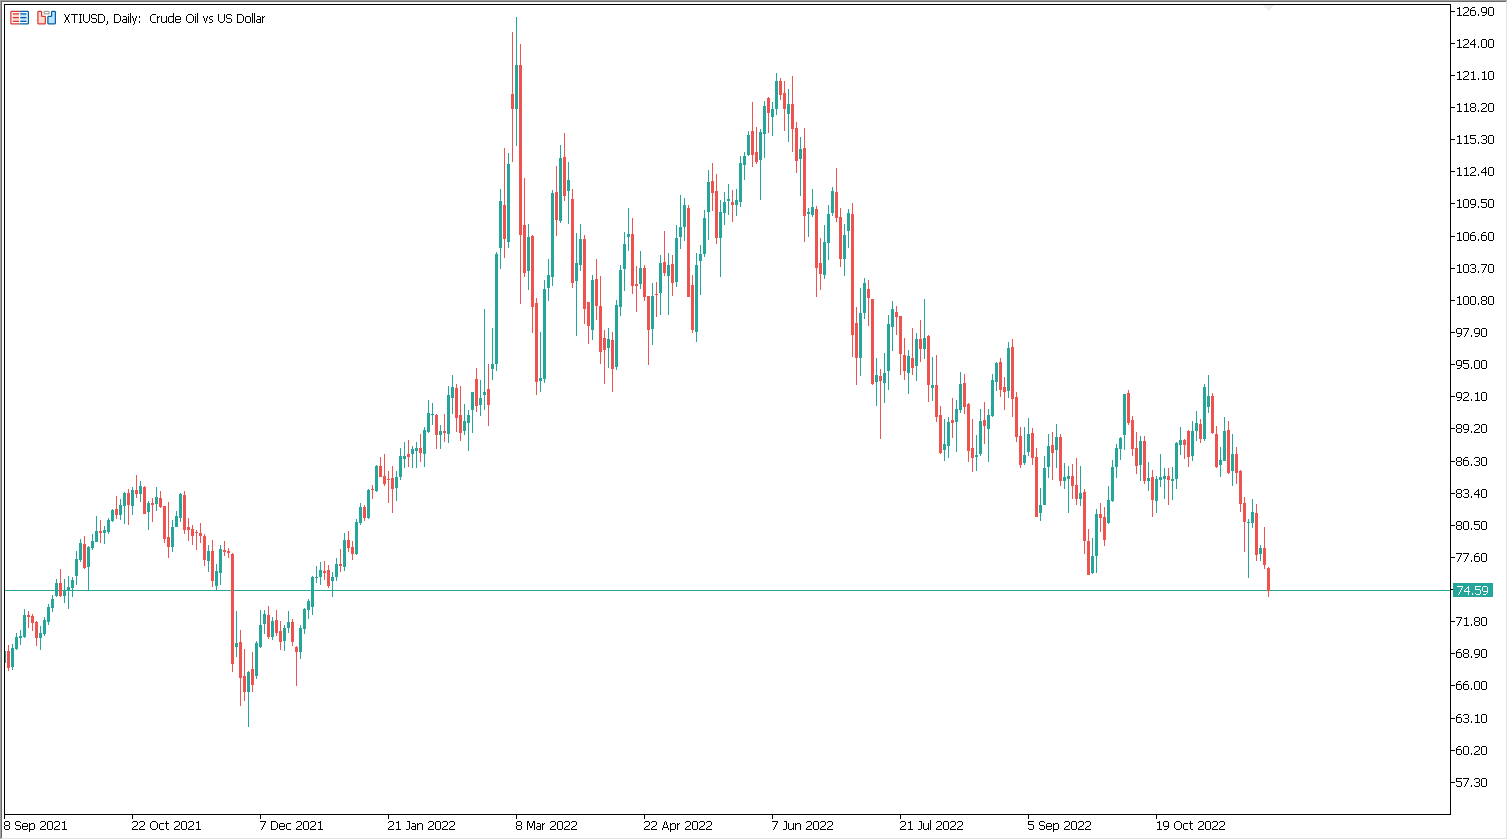The height and width of the screenshot is (840, 1508).
Task: Click the '8 Sep 2021' date label
Action: coord(36,826)
